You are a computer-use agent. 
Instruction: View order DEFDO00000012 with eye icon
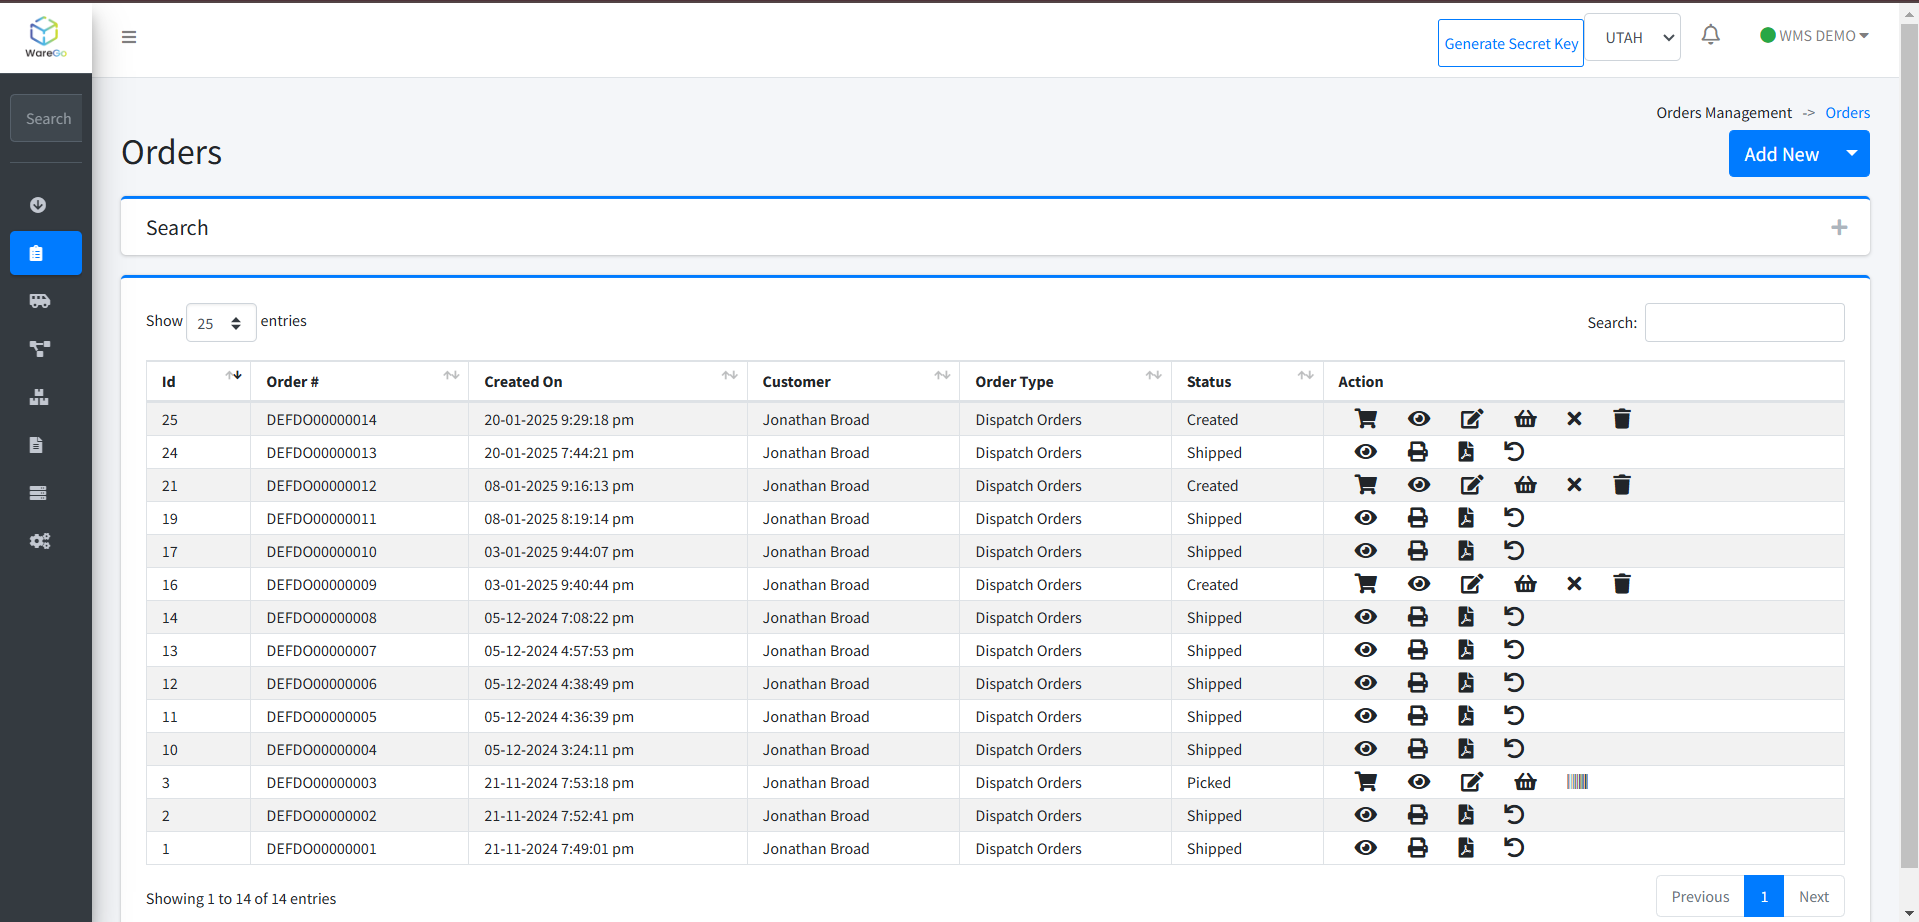(1419, 485)
